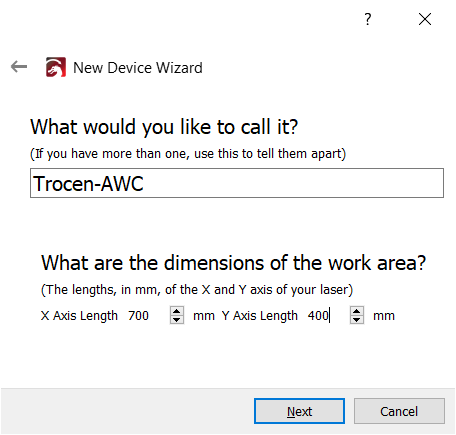456x435 pixels.
Task: Click the 'What would you like to call it?' heading
Action: (164, 127)
